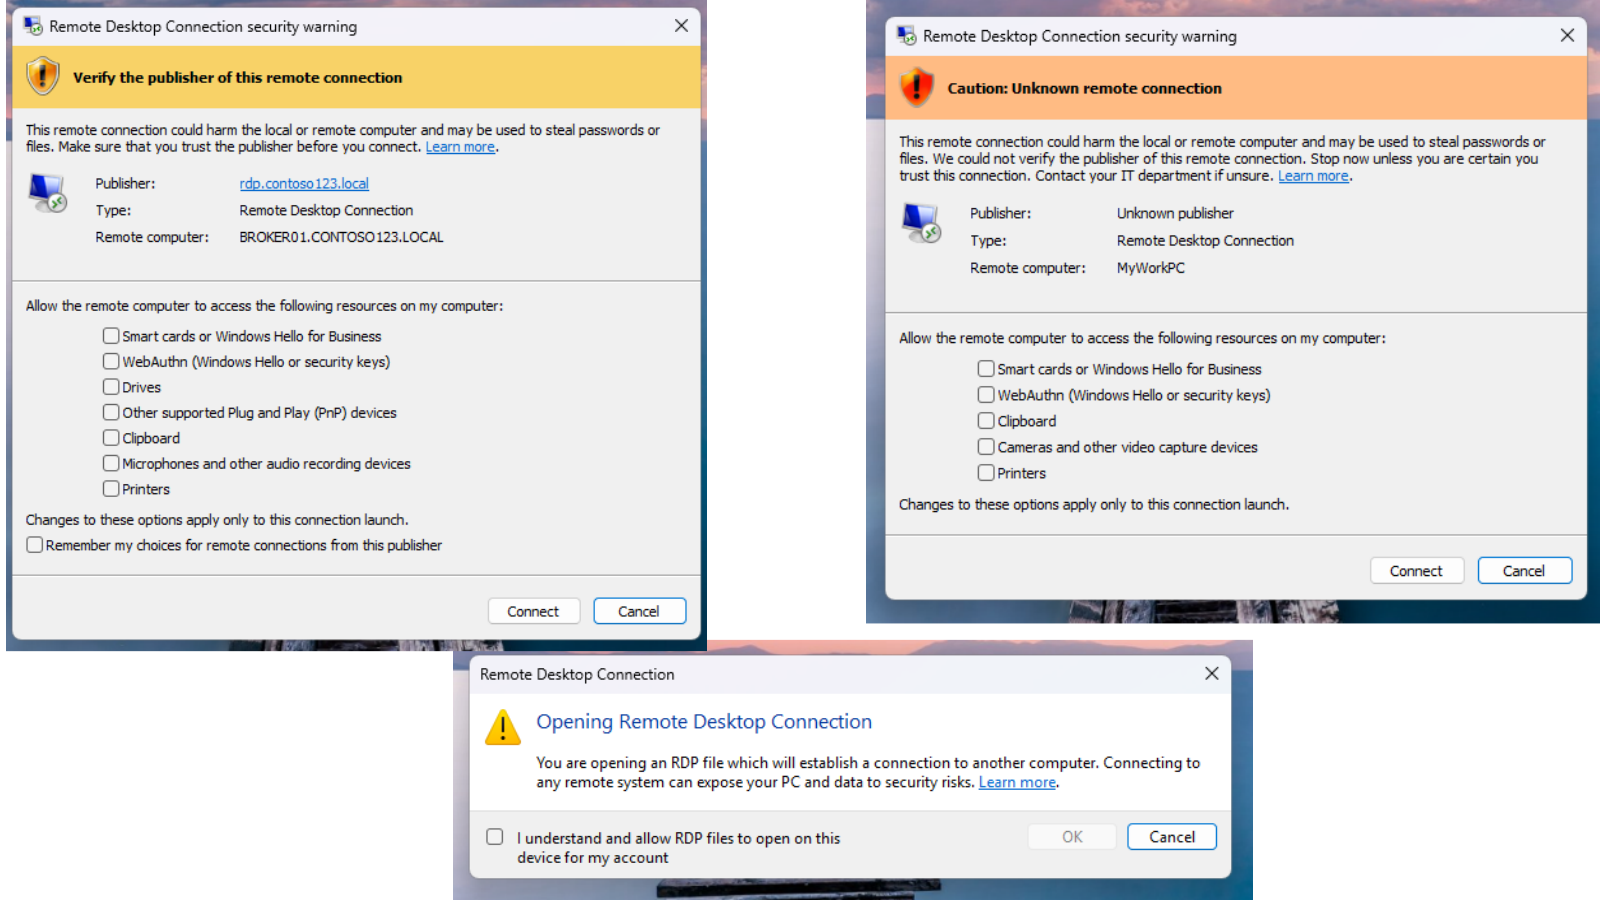The width and height of the screenshot is (1600, 900).
Task: Close the Verify publisher security warning dialog
Action: click(681, 26)
